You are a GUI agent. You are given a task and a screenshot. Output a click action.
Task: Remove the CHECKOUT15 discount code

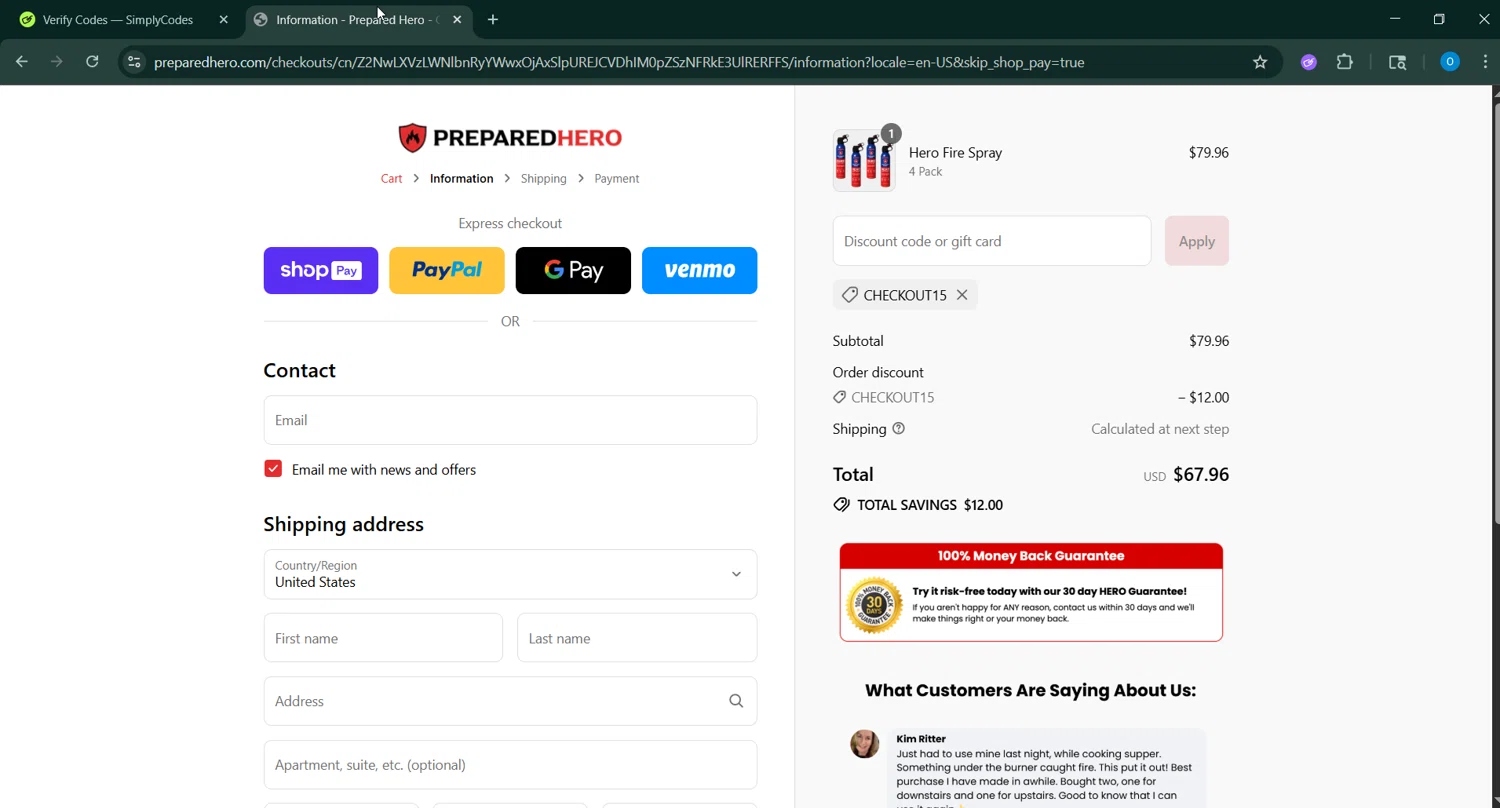[x=962, y=295]
